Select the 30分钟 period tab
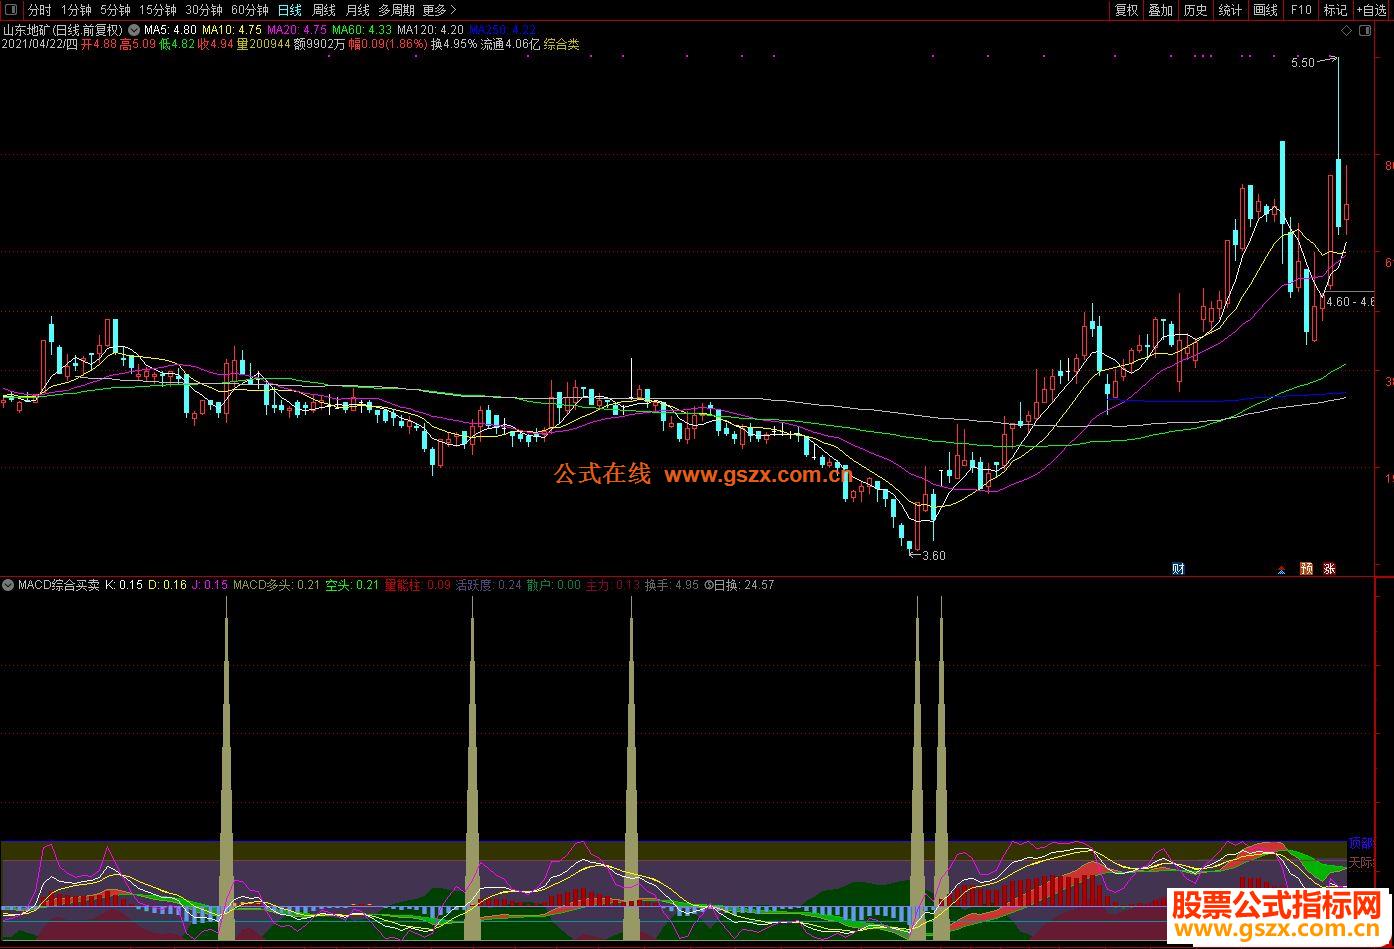Image resolution: width=1394 pixels, height=949 pixels. tap(204, 10)
